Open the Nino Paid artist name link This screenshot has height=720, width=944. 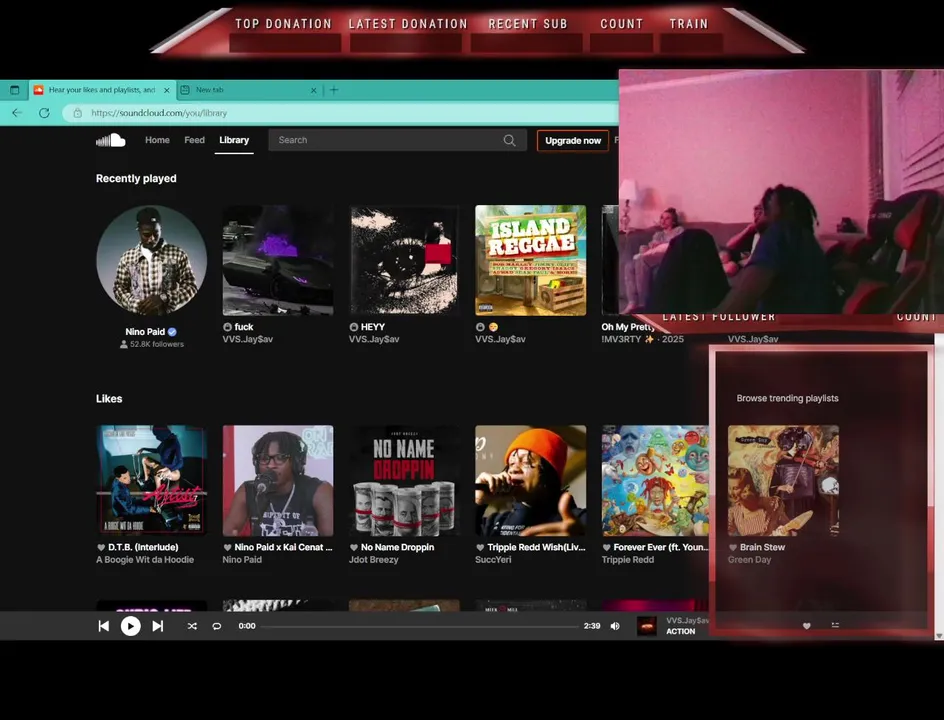coord(145,332)
